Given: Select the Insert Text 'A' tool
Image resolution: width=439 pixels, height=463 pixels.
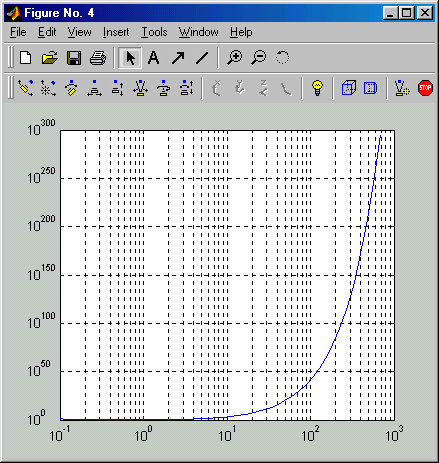Looking at the screenshot, I should [153, 58].
